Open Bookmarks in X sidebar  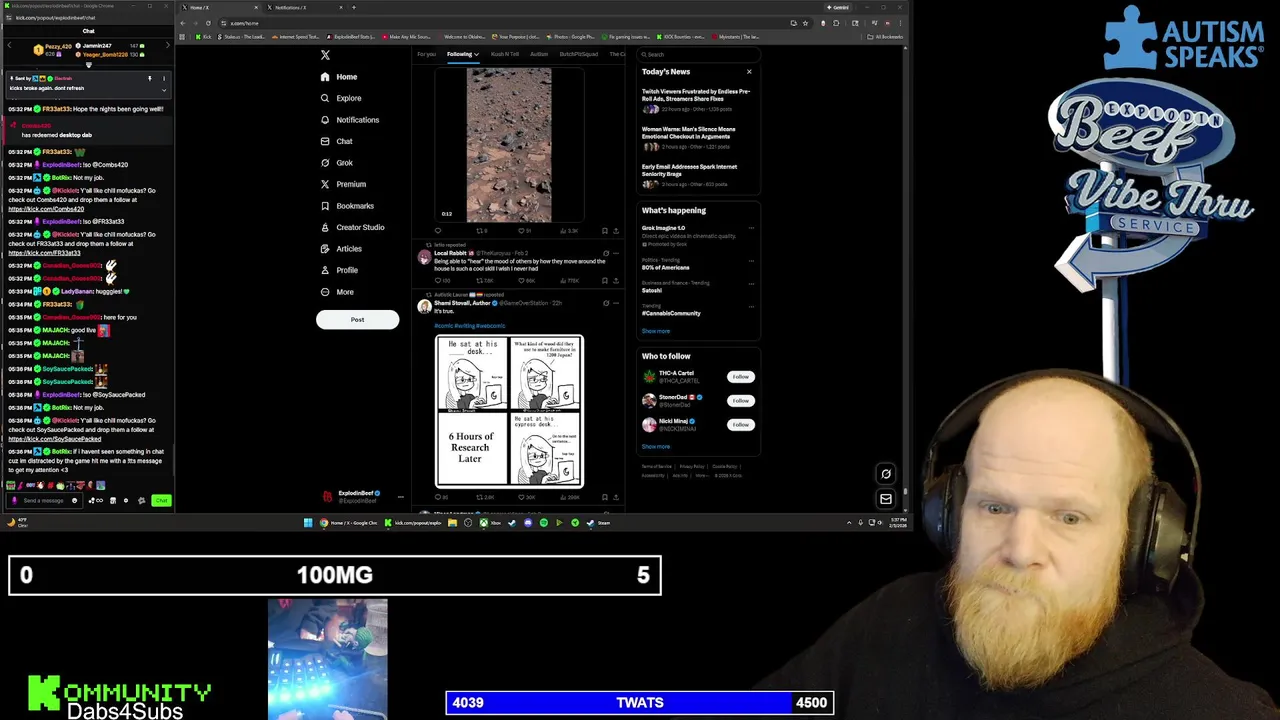coord(347,206)
